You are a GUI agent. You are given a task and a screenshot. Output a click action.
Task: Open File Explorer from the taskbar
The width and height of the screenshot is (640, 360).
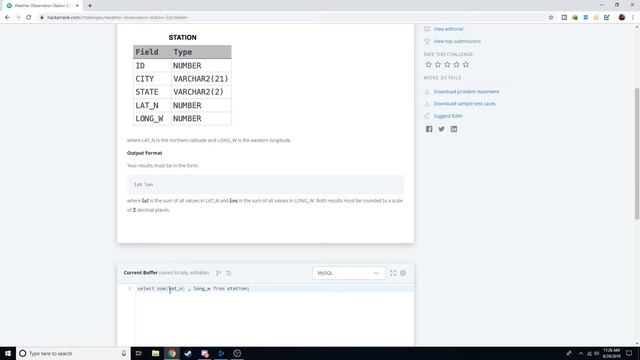[x=156, y=353]
